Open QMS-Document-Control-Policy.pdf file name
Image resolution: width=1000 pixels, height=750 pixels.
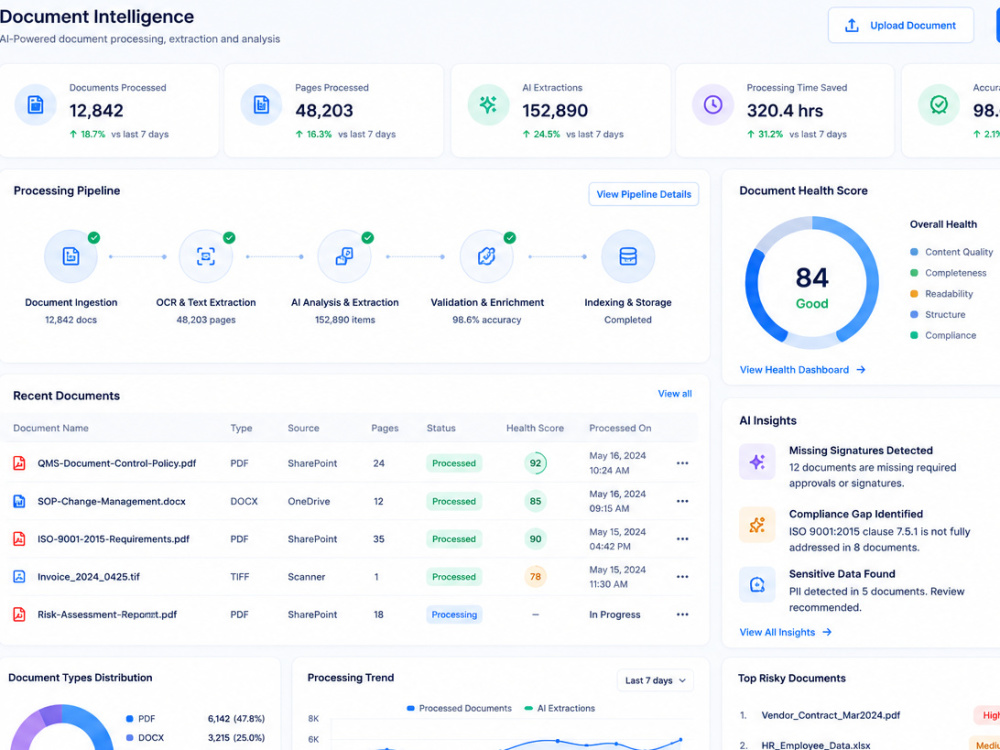click(x=117, y=463)
